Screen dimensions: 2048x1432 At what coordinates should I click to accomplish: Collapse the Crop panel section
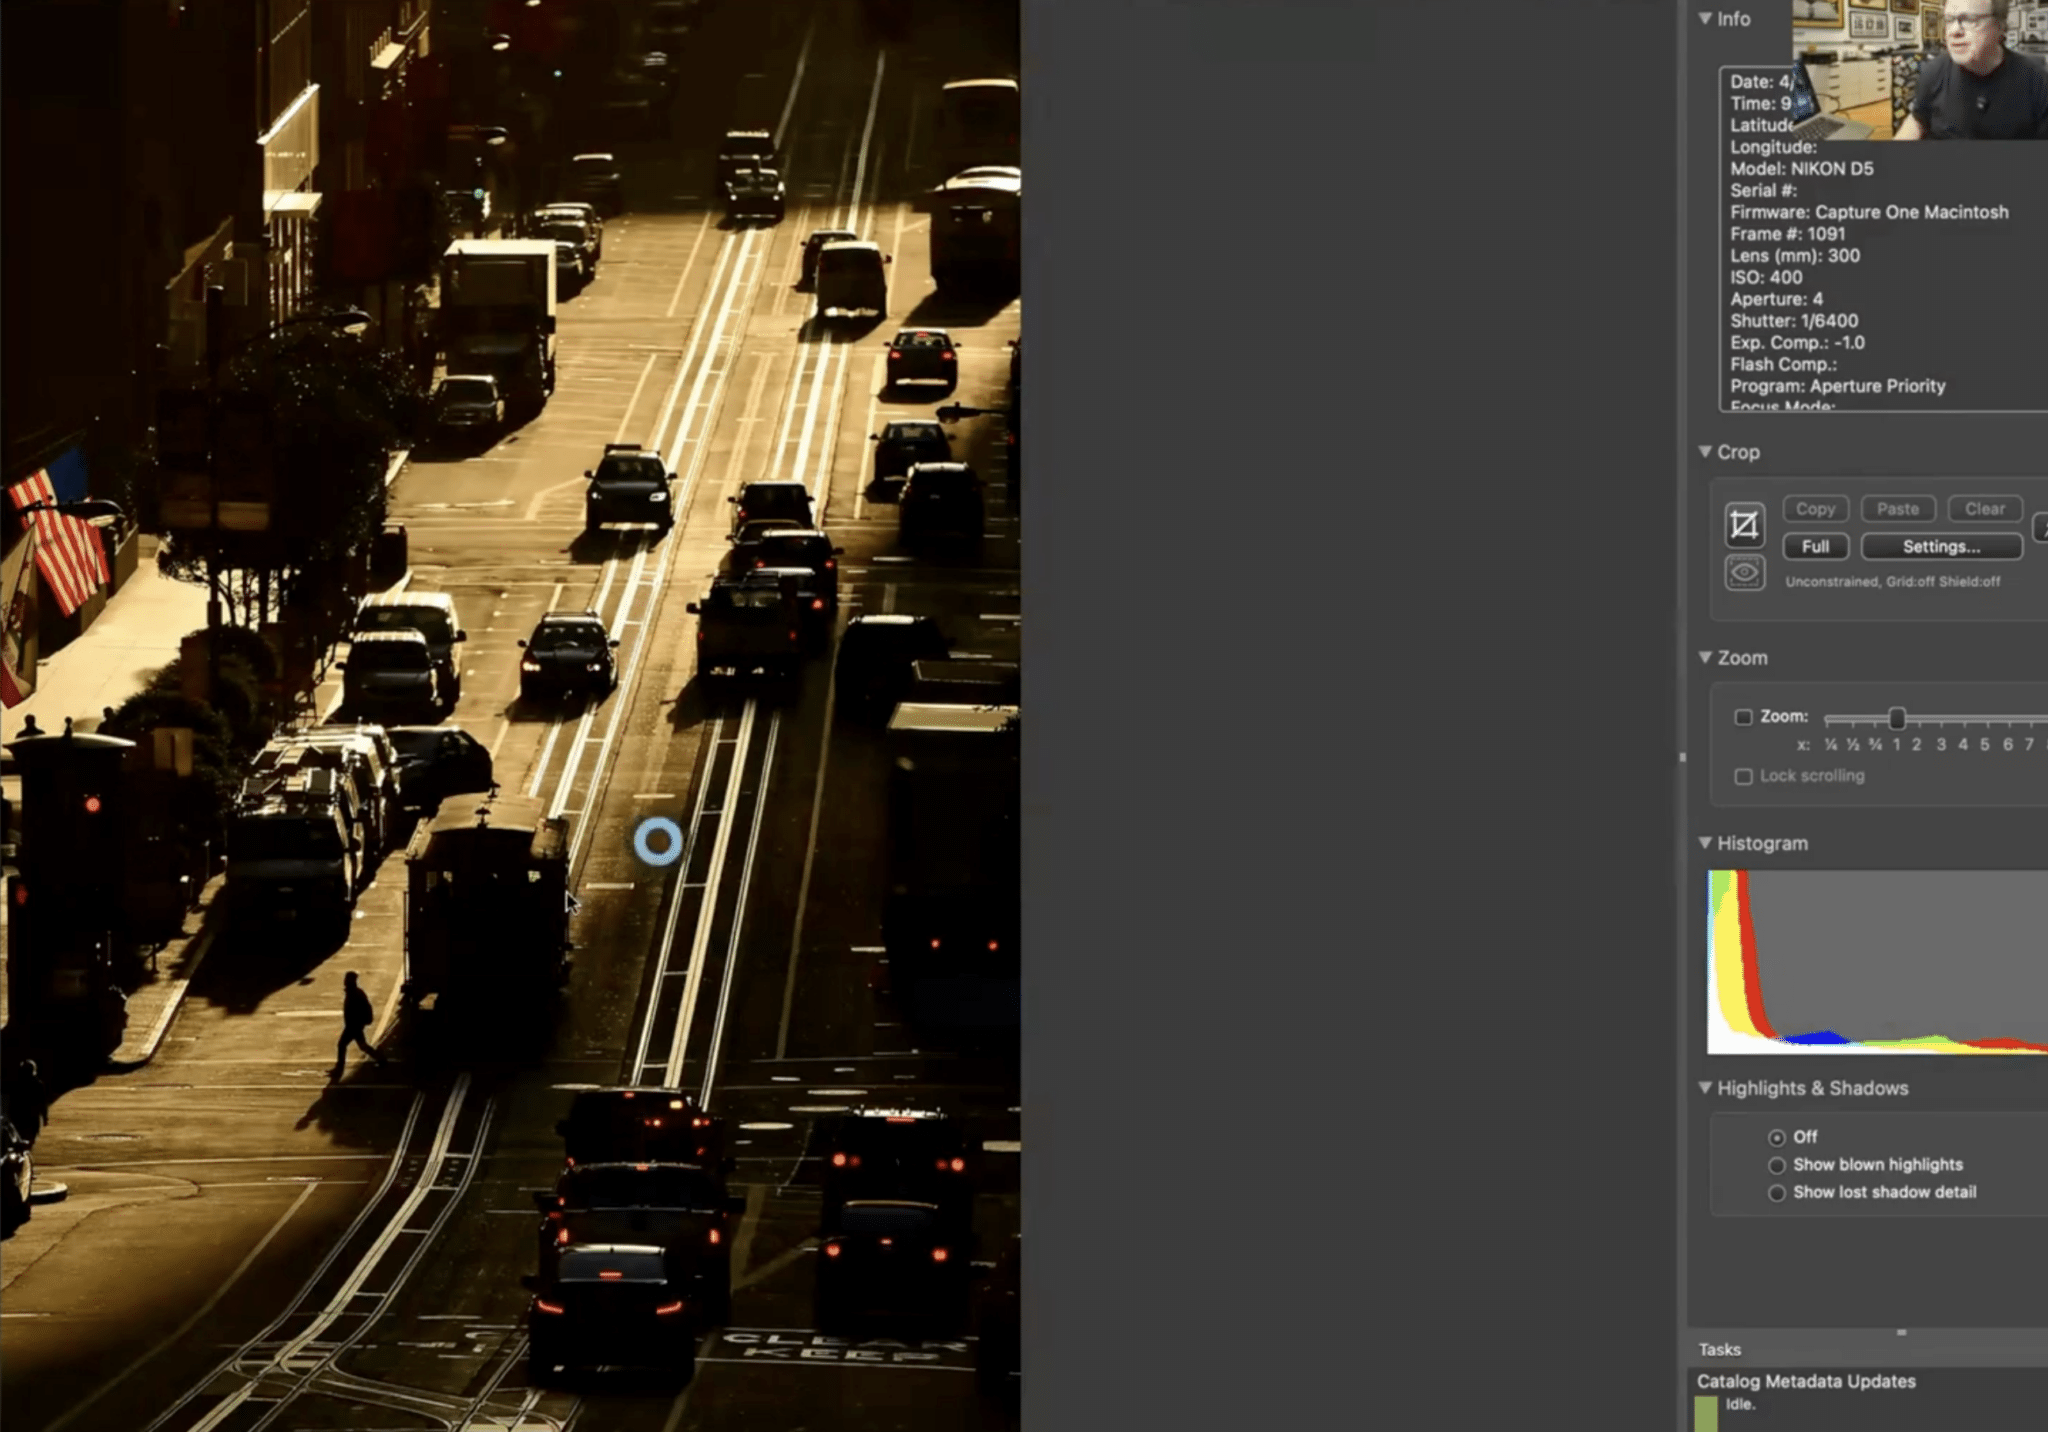pos(1706,452)
